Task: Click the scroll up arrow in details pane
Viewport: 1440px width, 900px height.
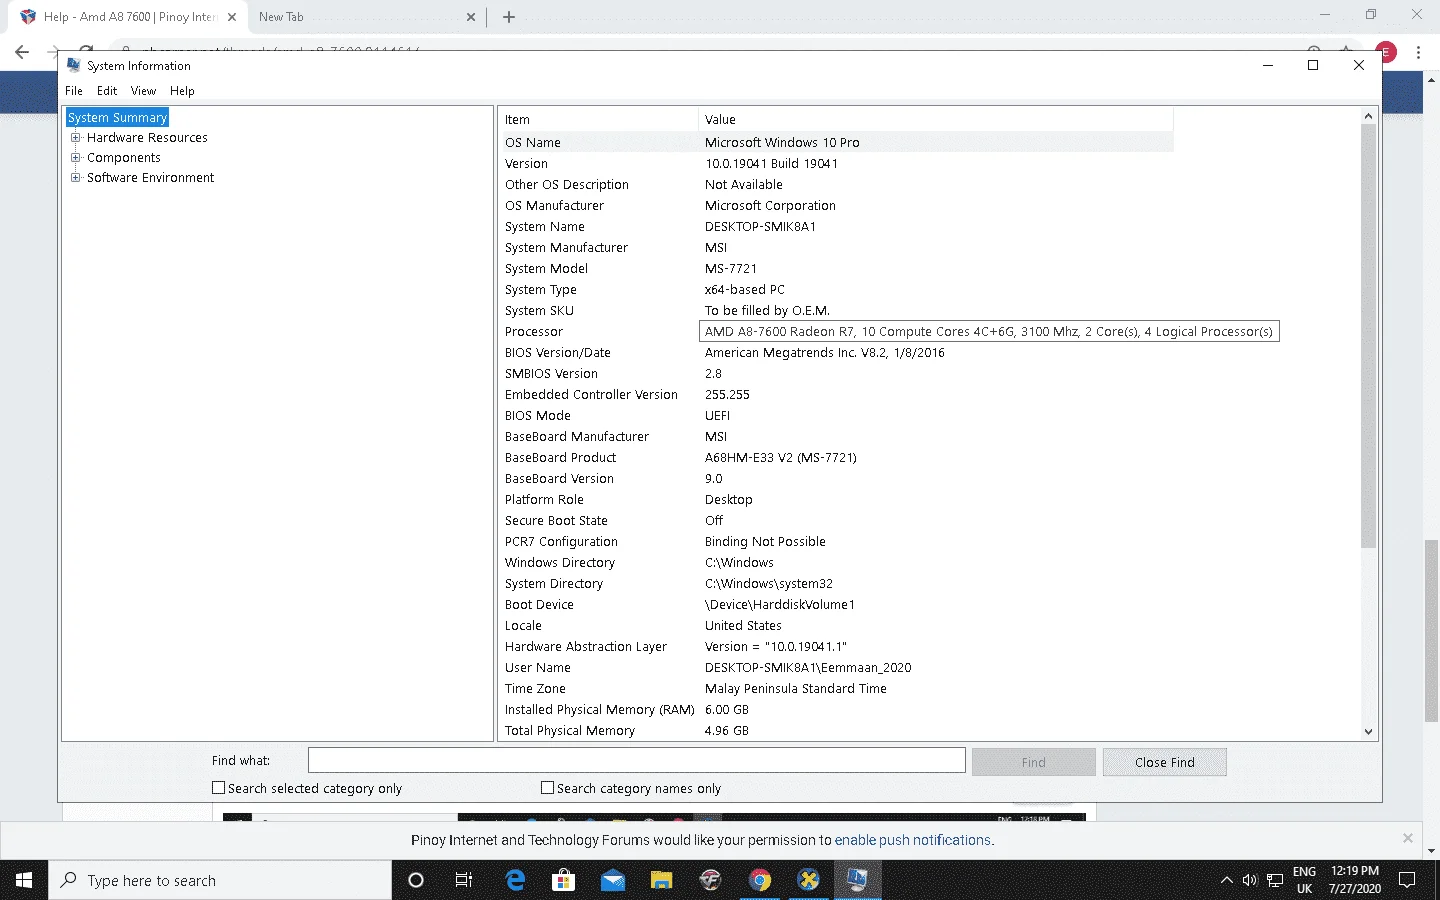Action: [x=1368, y=117]
